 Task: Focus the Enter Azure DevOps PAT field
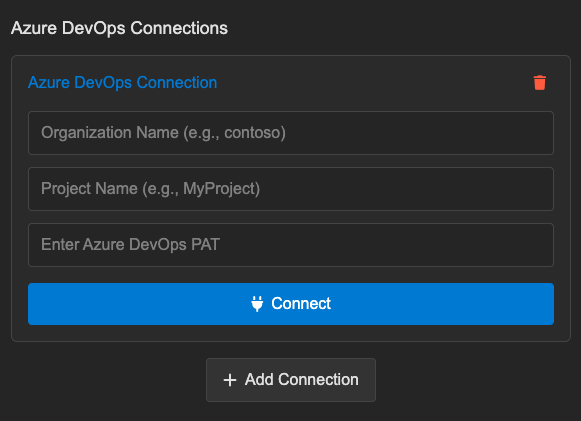291,245
